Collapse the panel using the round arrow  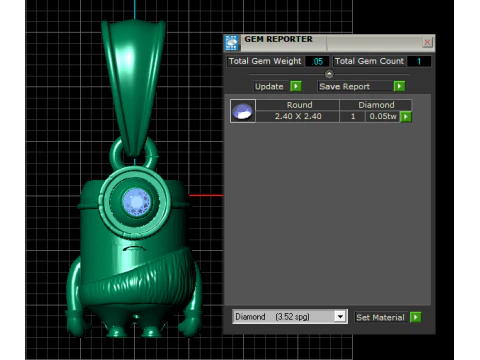click(329, 74)
